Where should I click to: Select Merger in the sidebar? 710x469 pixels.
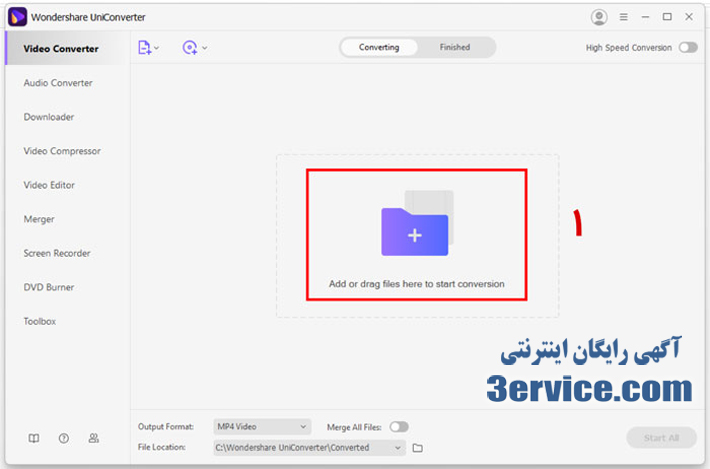[x=39, y=219]
